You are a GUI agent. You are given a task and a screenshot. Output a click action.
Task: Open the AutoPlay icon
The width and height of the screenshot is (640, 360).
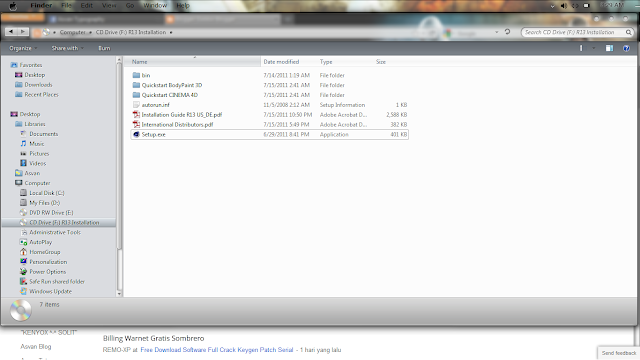pyautogui.click(x=23, y=242)
